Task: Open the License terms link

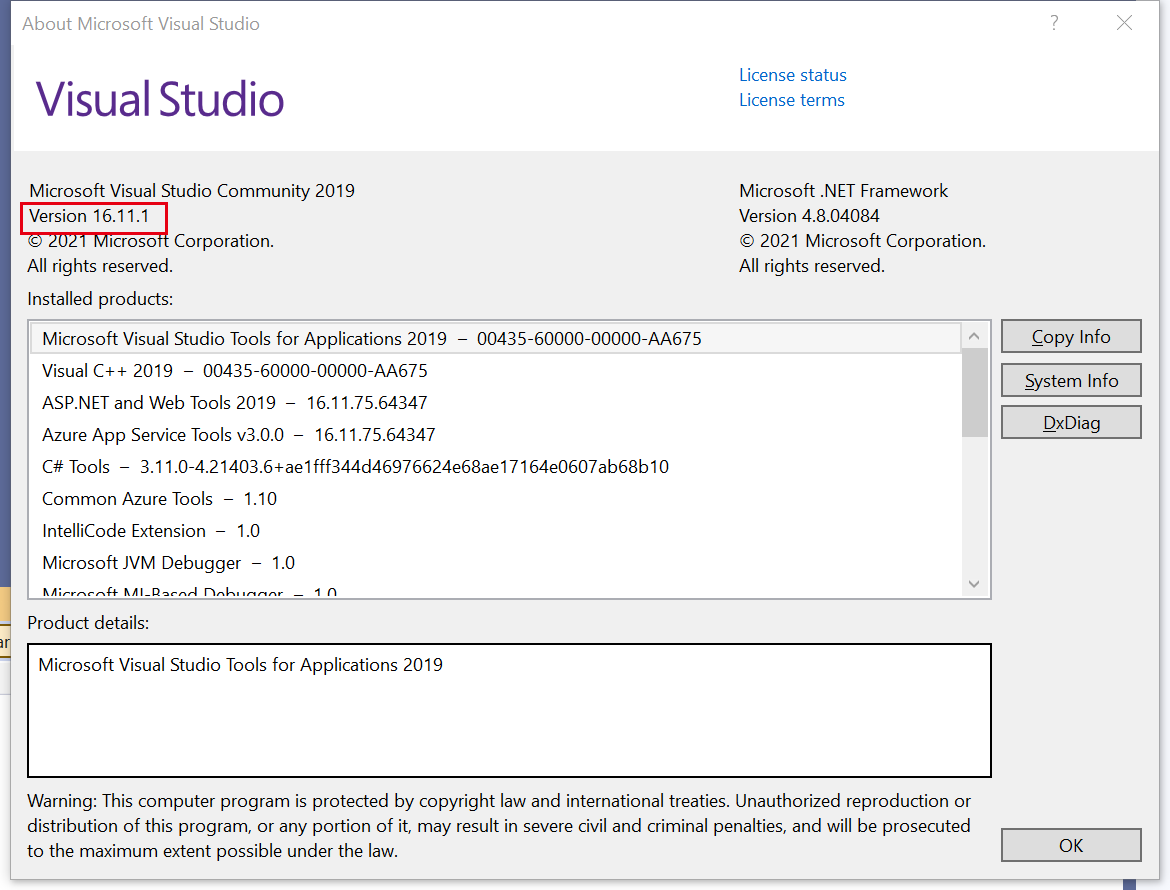Action: click(x=792, y=100)
